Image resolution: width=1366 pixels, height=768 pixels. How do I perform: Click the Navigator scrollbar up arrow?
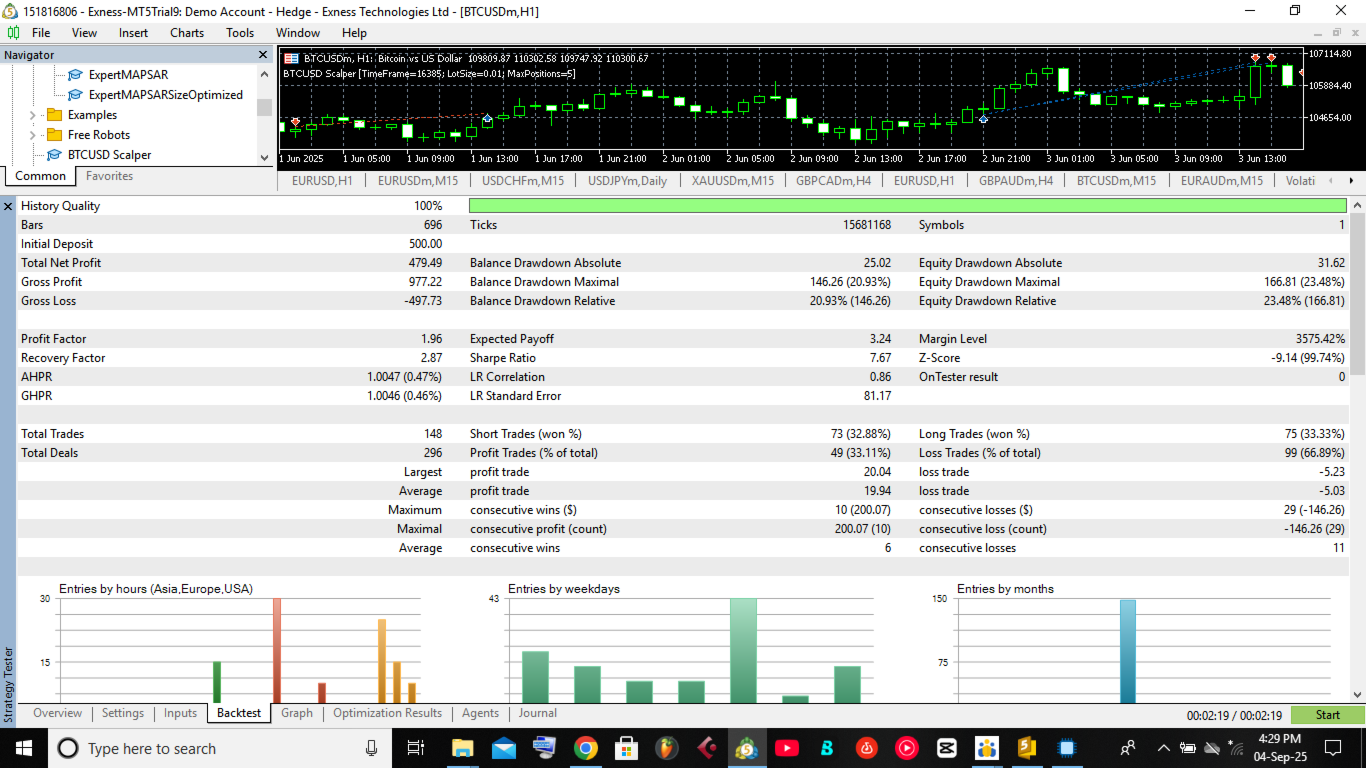pos(264,74)
